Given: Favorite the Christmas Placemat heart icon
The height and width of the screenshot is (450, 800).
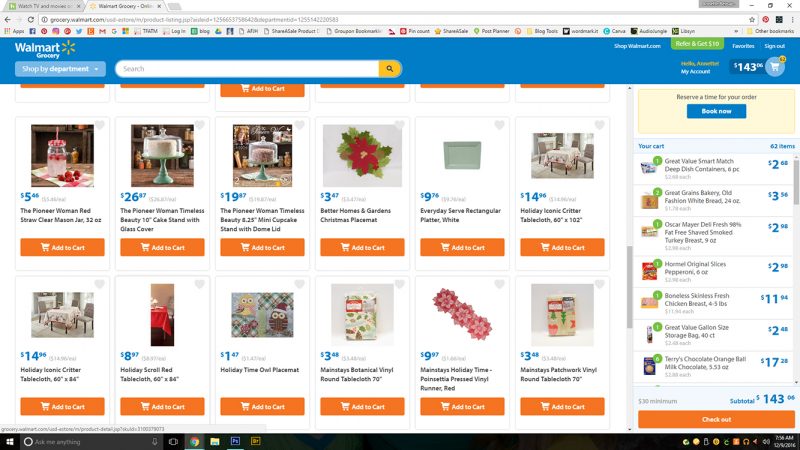Looking at the screenshot, I should [x=399, y=125].
